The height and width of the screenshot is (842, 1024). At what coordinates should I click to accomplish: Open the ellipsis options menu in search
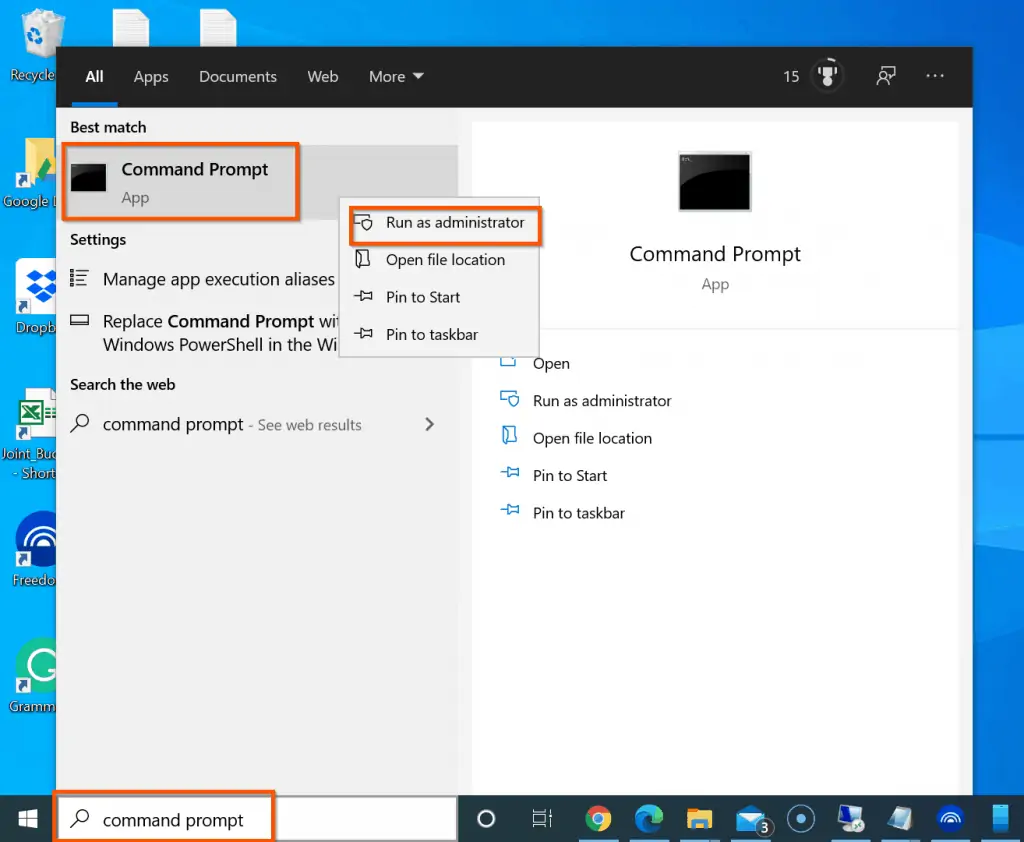point(935,76)
